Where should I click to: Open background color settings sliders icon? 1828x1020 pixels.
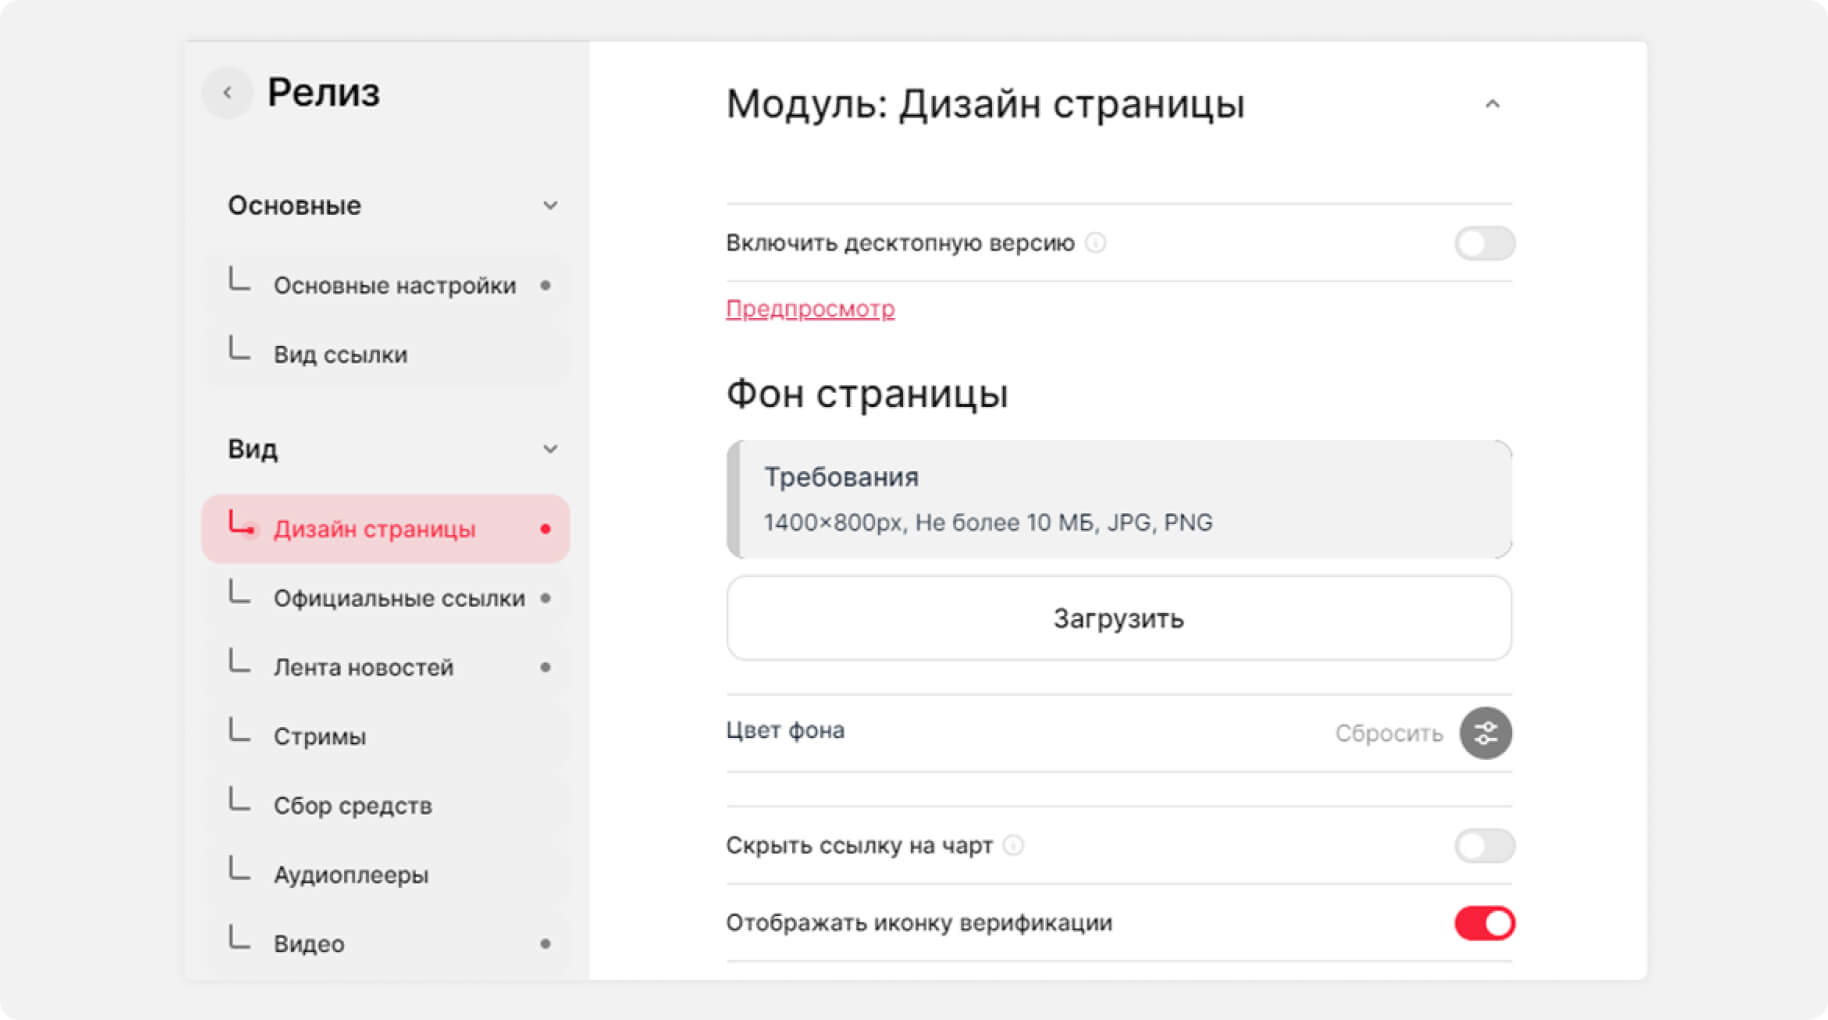1485,733
